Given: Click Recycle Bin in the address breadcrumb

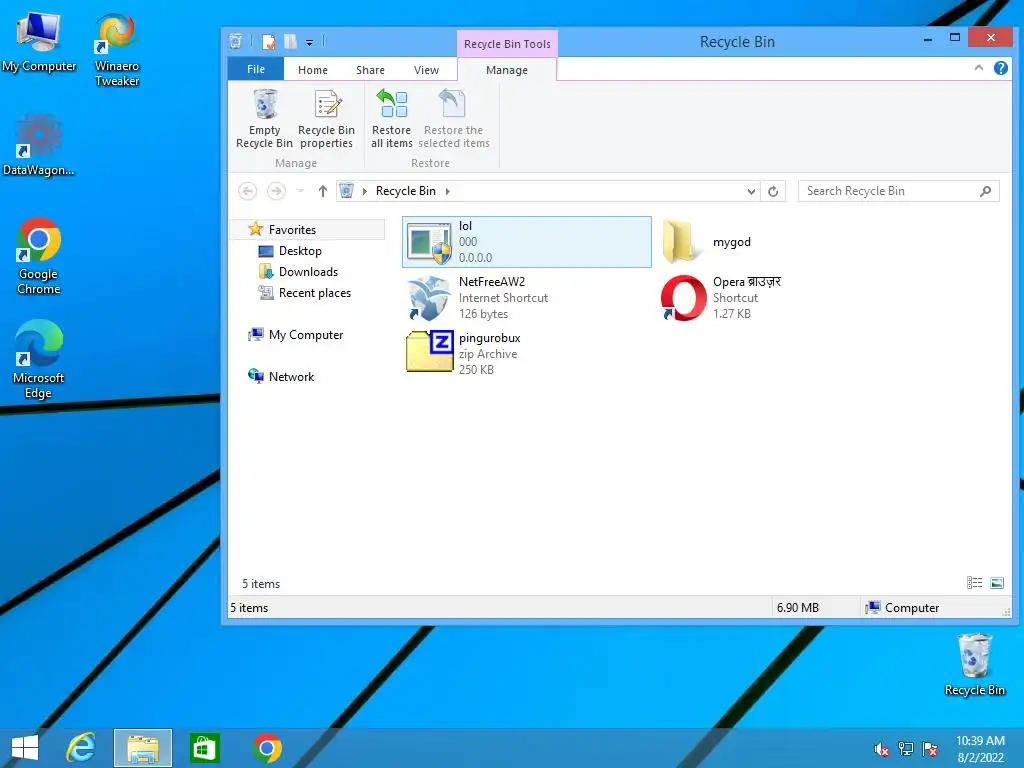Looking at the screenshot, I should click(x=406, y=191).
